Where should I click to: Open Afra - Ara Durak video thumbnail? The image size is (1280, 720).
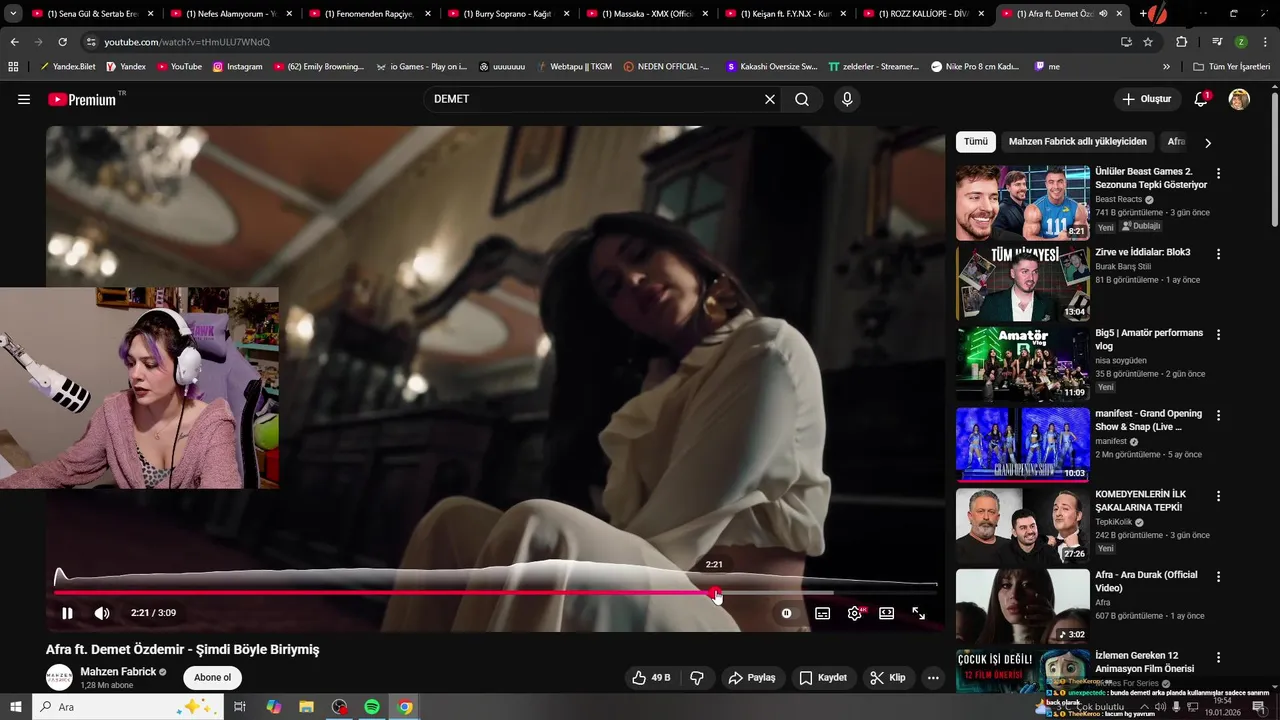1023,606
